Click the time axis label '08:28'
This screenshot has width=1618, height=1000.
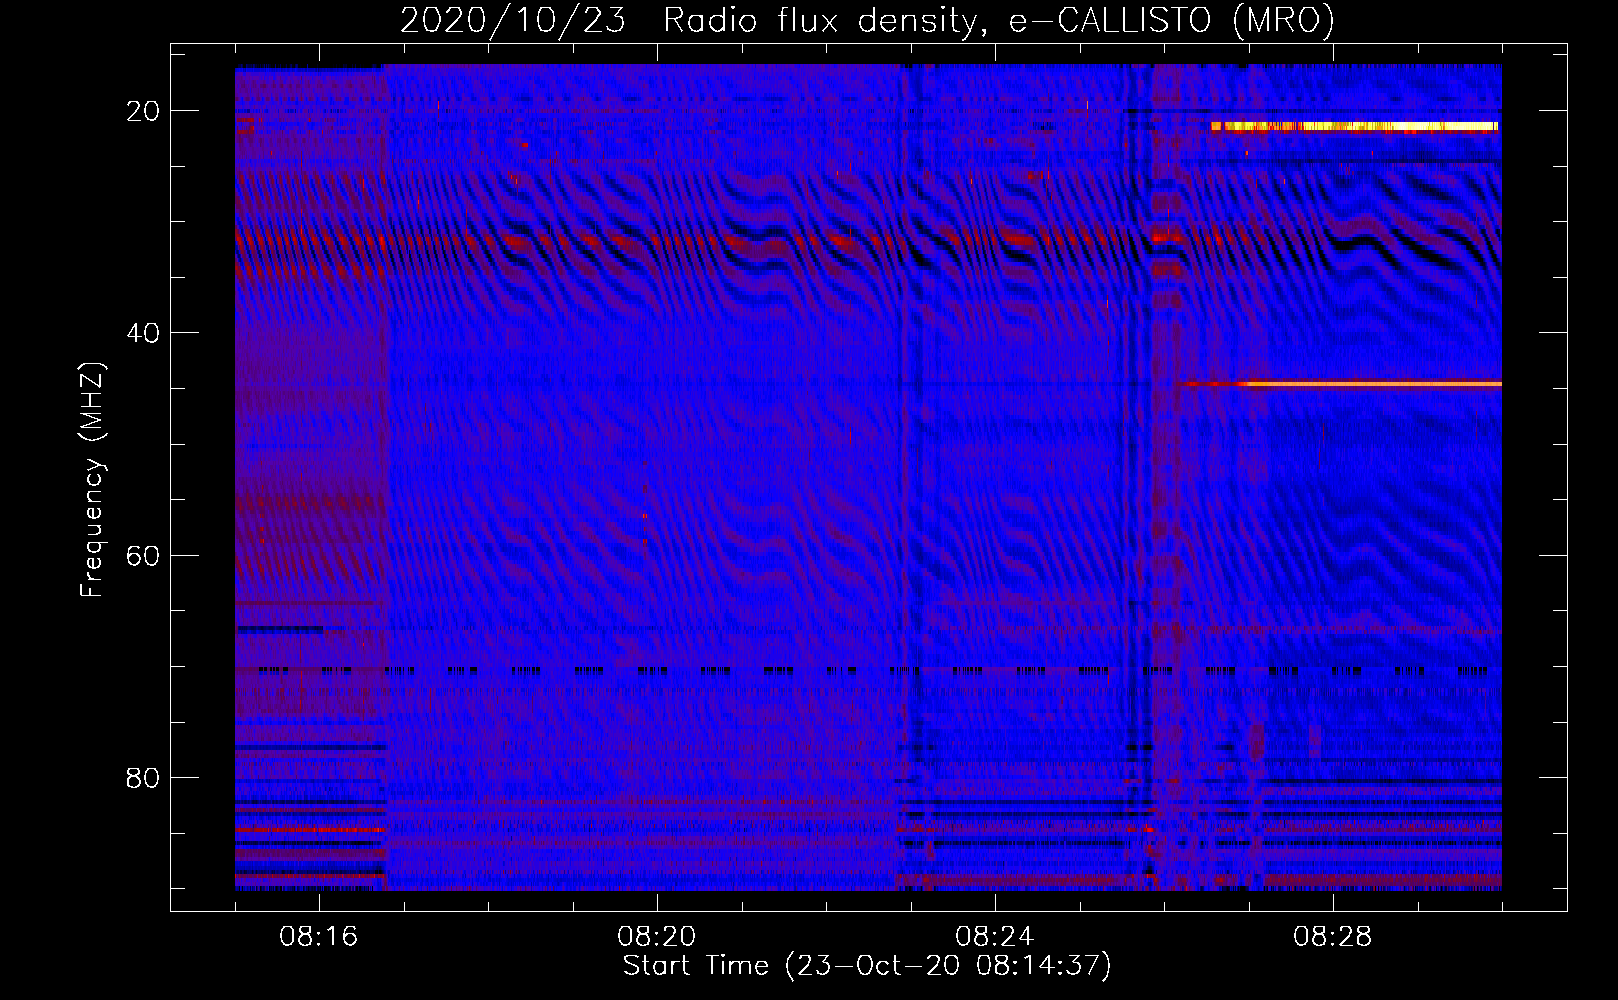[1333, 937]
